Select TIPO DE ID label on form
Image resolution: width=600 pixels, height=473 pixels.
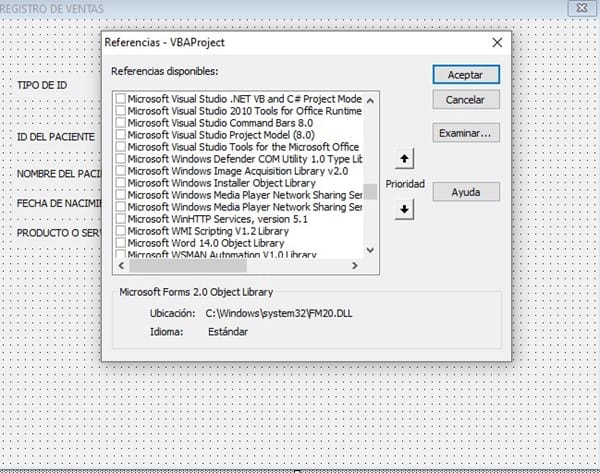42,85
